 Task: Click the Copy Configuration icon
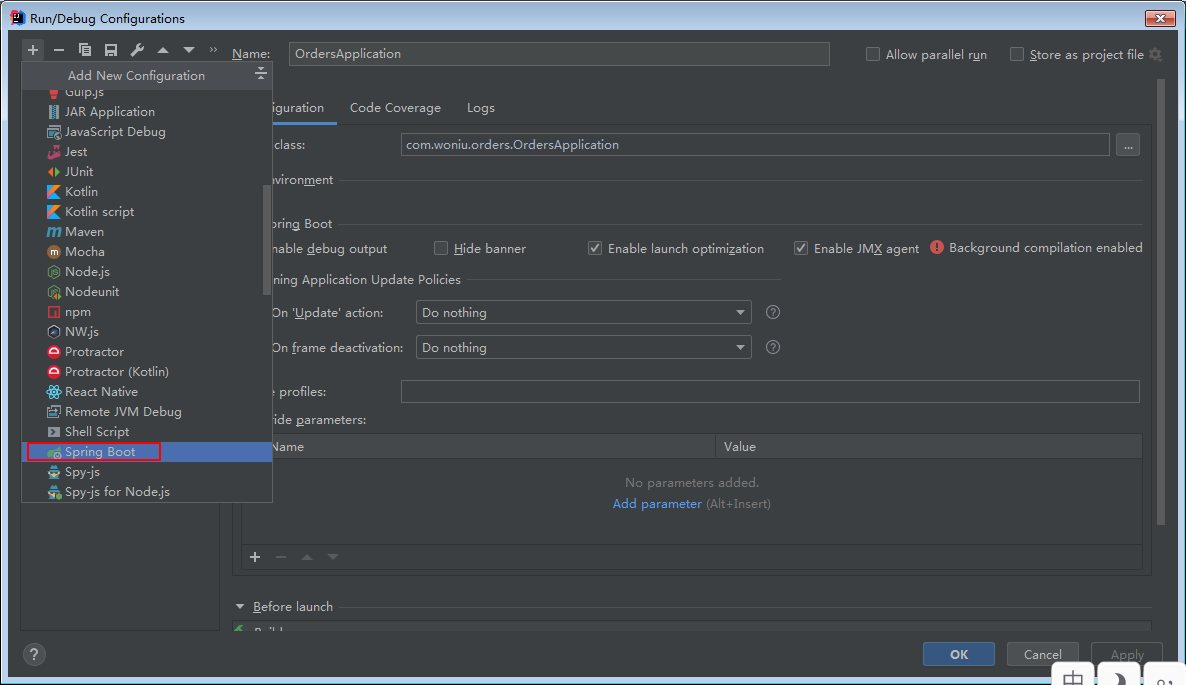[x=85, y=50]
